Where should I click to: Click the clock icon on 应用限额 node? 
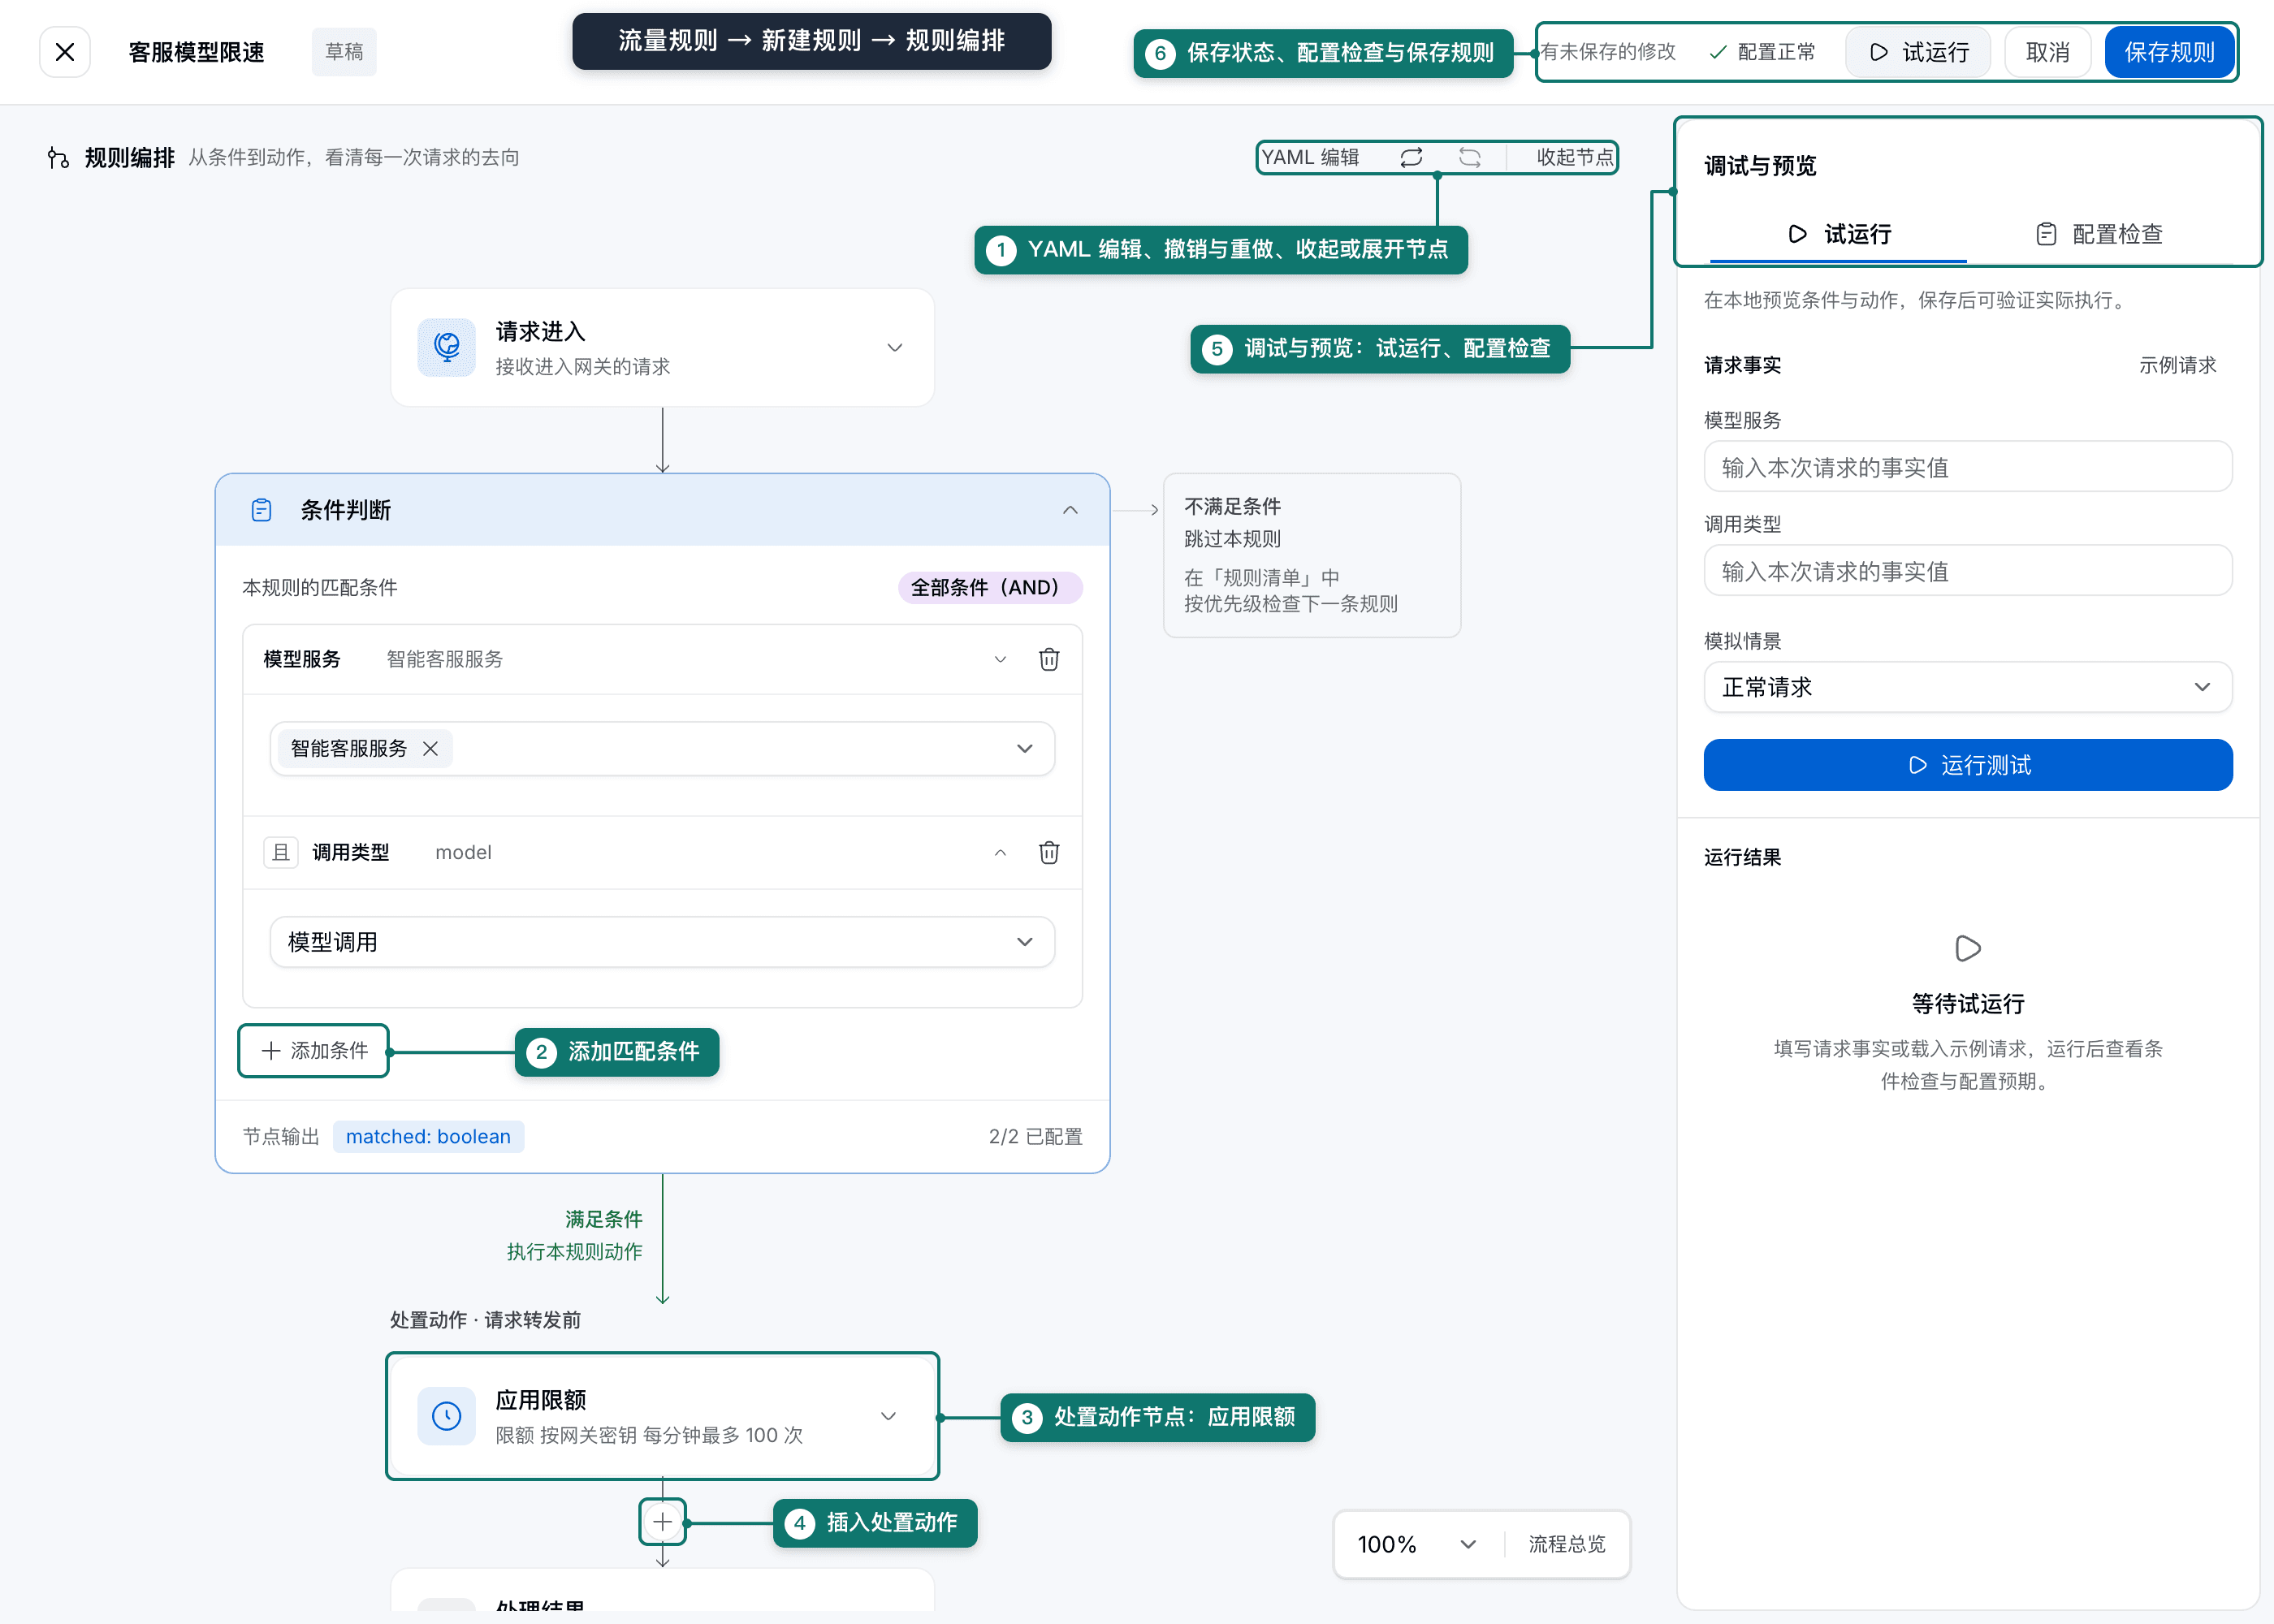(x=446, y=1415)
